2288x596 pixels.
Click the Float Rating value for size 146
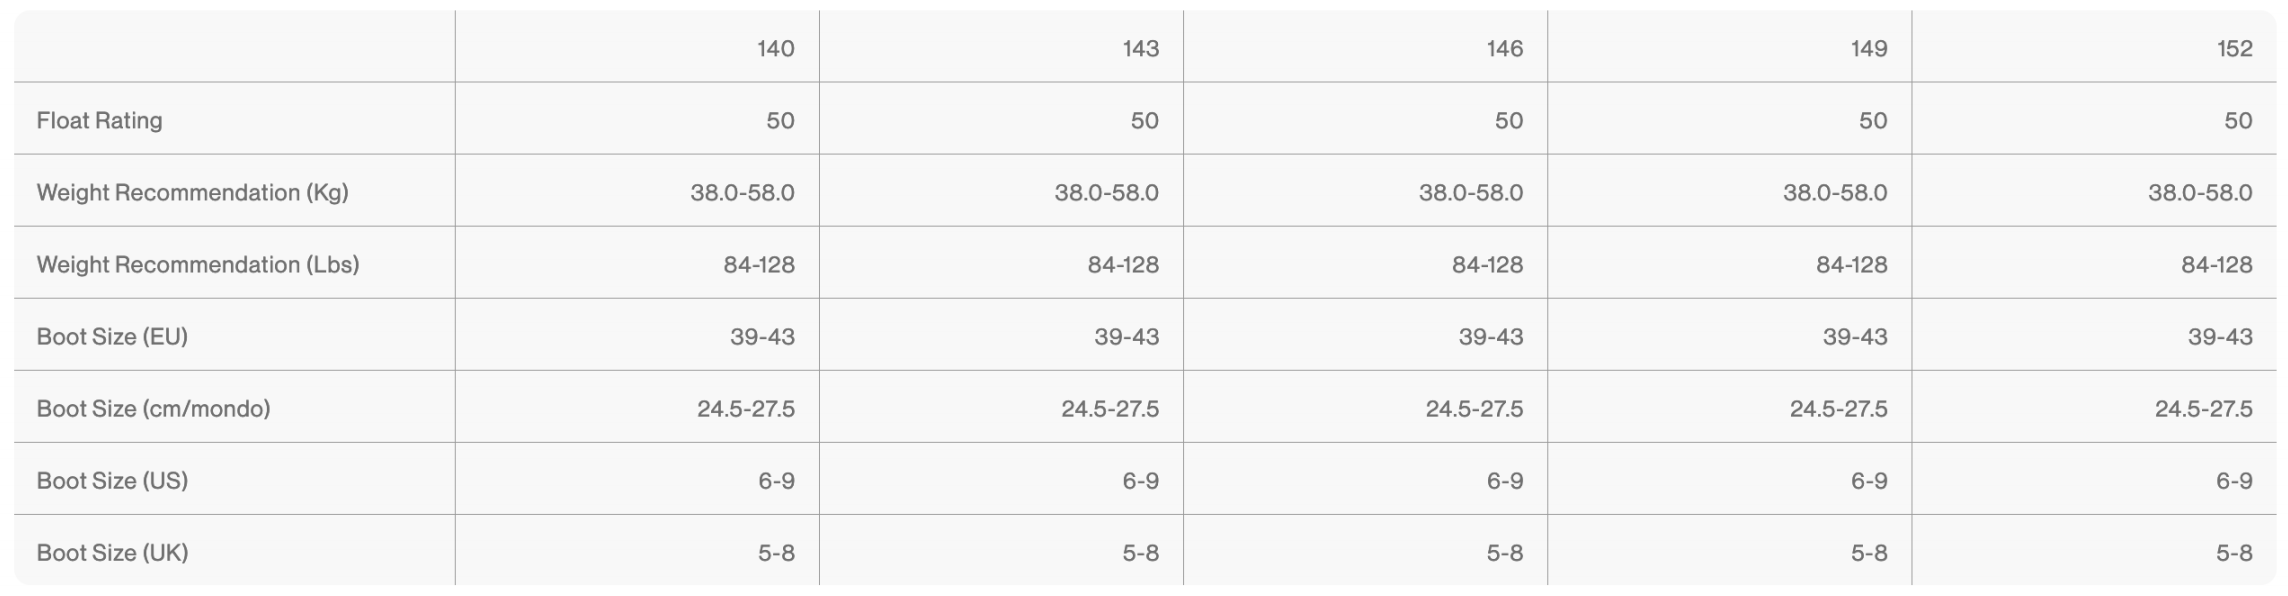pyautogui.click(x=1508, y=120)
